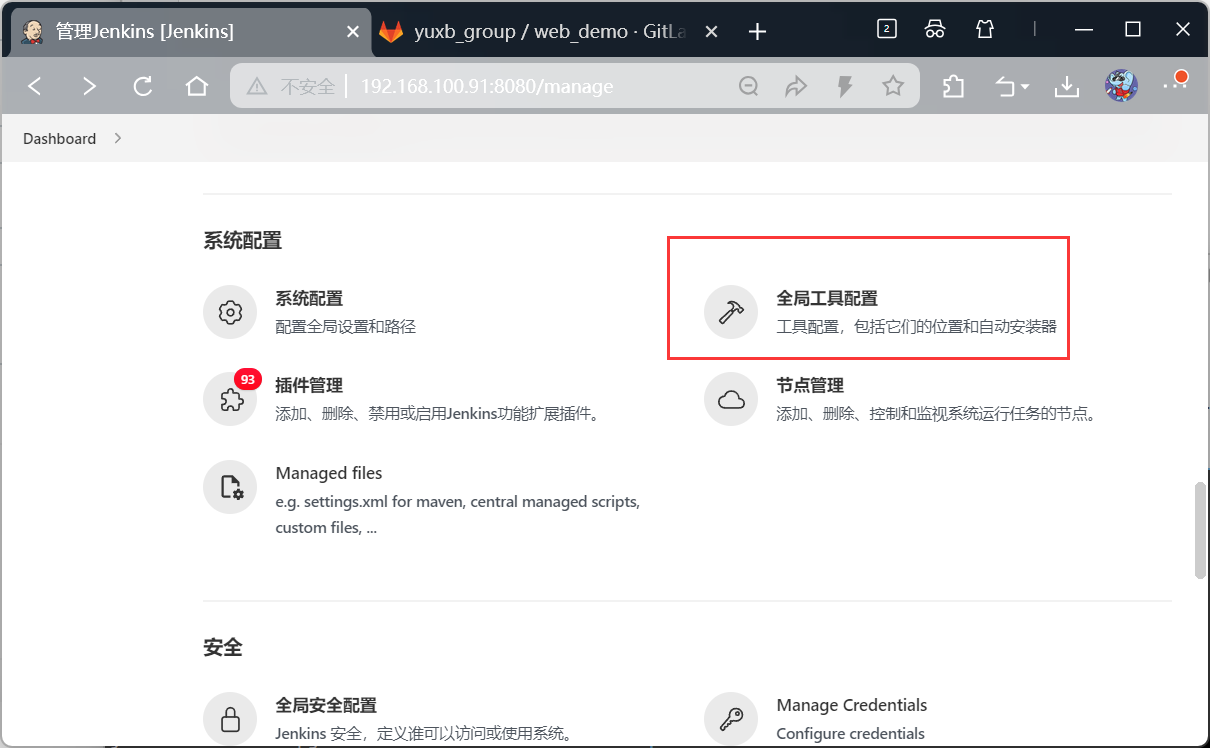
Task: Click the insecure warning triangle icon
Action: tap(257, 87)
